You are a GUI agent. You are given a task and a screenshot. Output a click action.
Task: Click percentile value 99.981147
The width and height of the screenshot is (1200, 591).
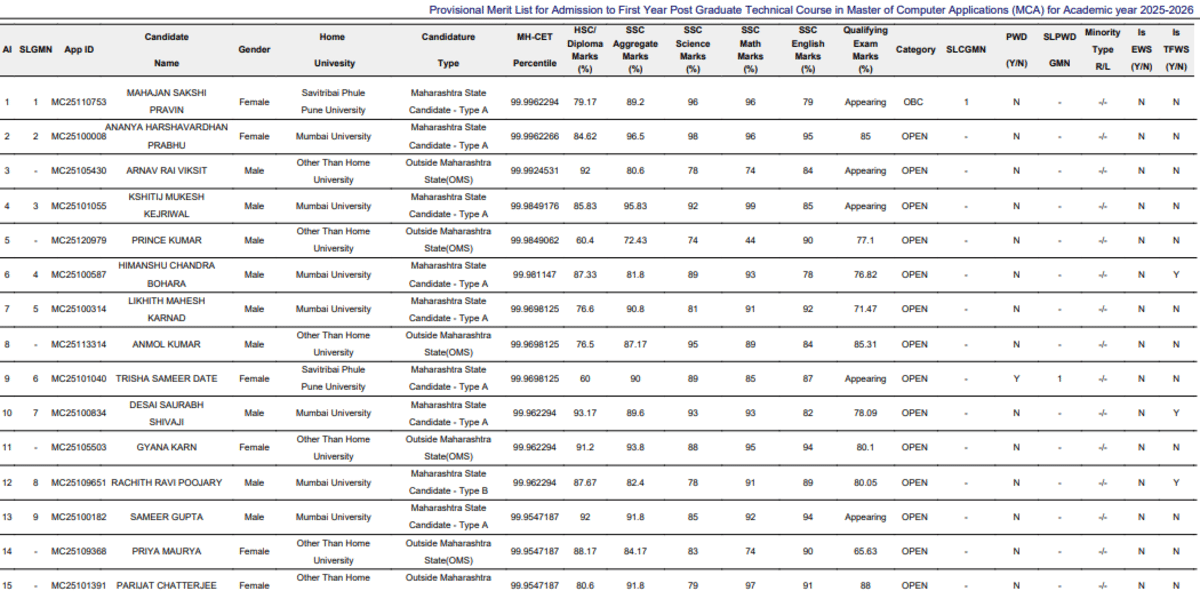[x=534, y=275]
